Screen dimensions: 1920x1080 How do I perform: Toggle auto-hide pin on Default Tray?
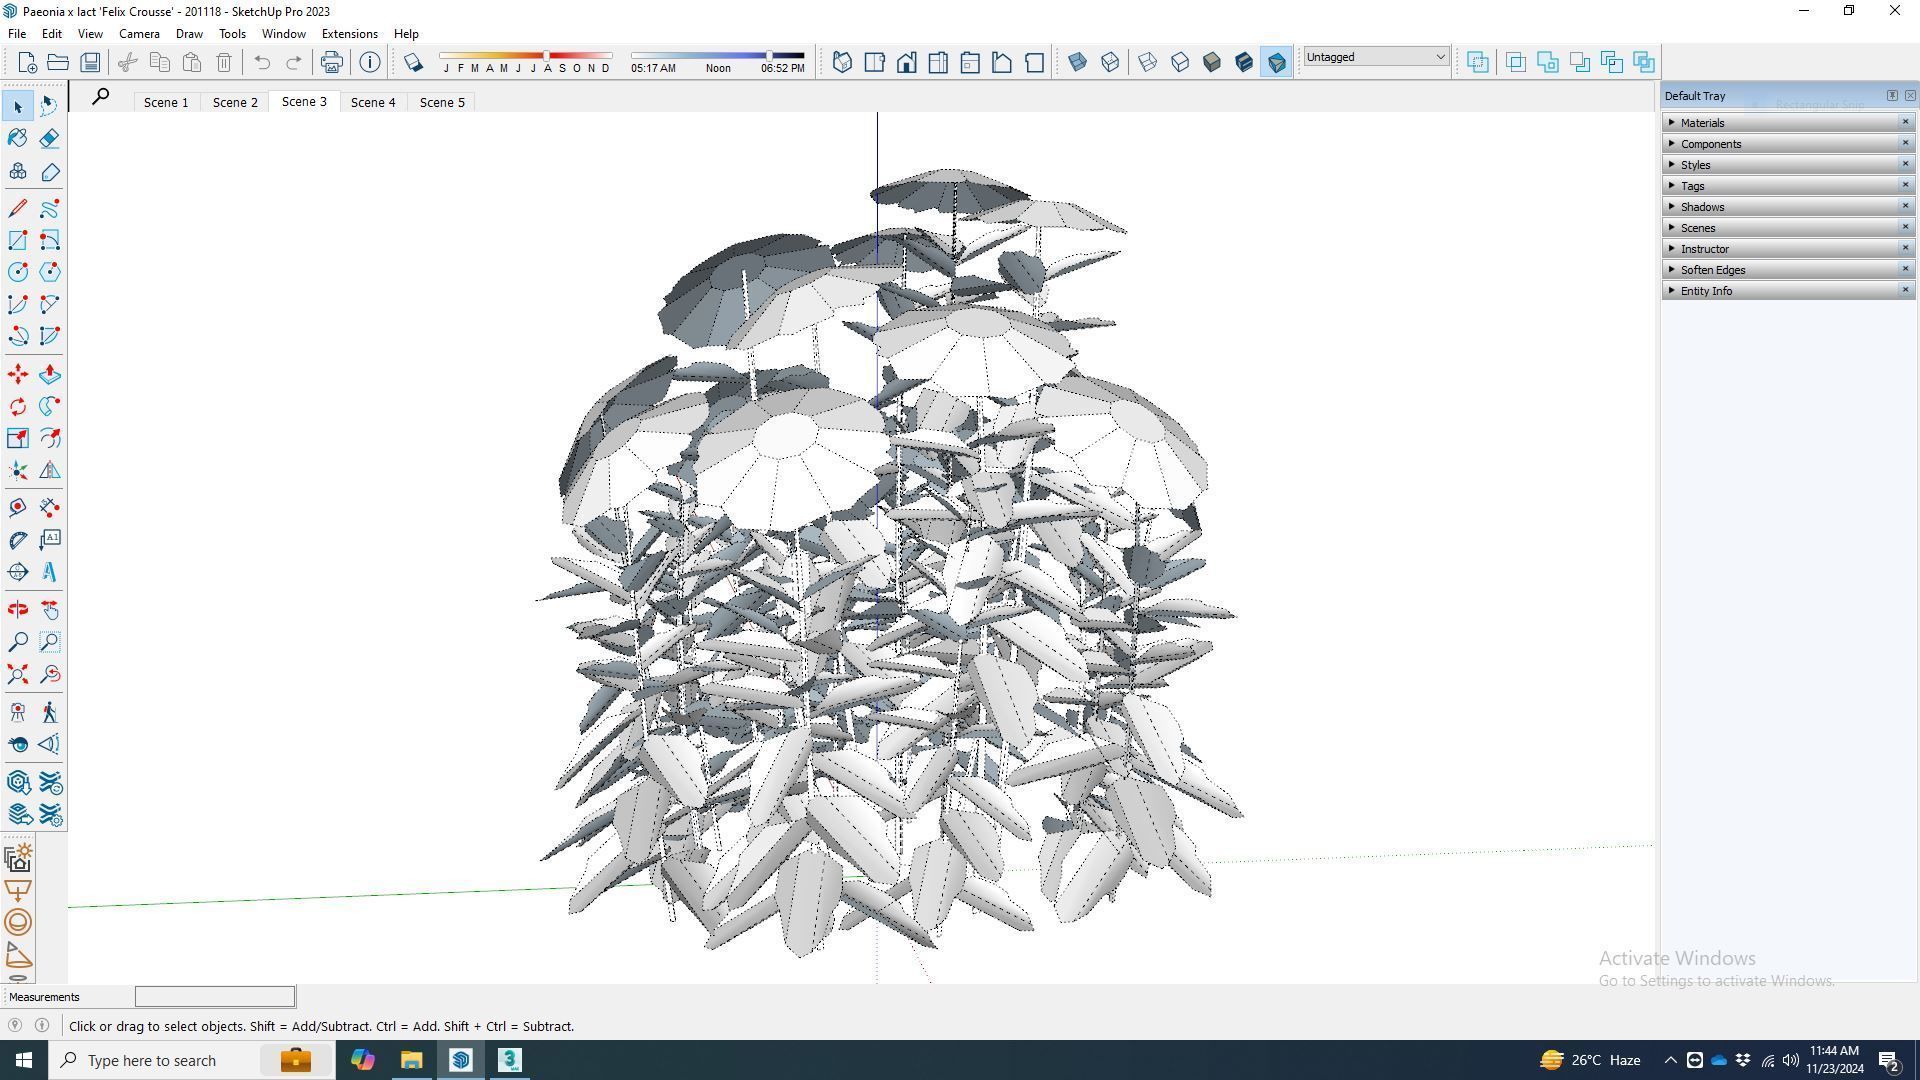pos(1892,95)
